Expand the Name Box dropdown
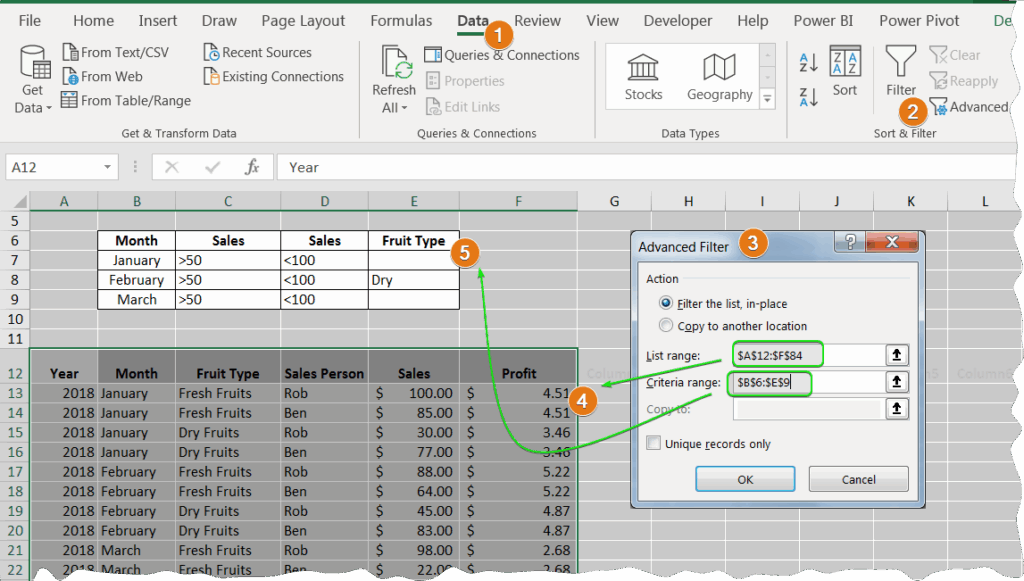Image resolution: width=1024 pixels, height=581 pixels. pyautogui.click(x=107, y=167)
